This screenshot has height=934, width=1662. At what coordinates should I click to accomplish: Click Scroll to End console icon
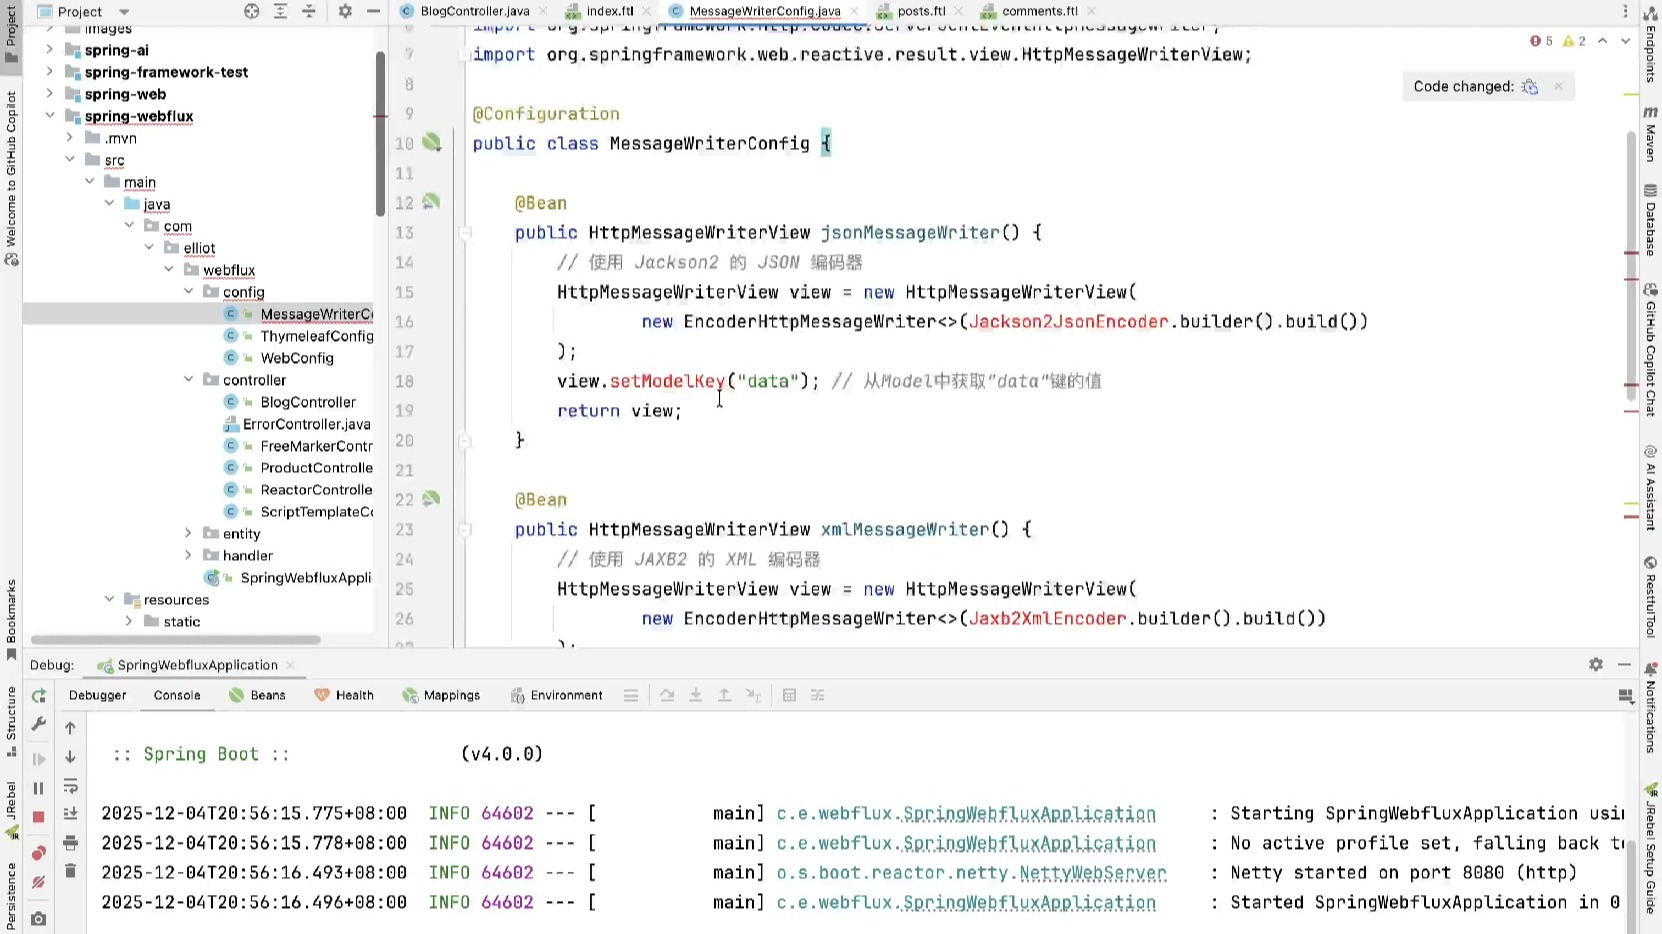tap(70, 814)
